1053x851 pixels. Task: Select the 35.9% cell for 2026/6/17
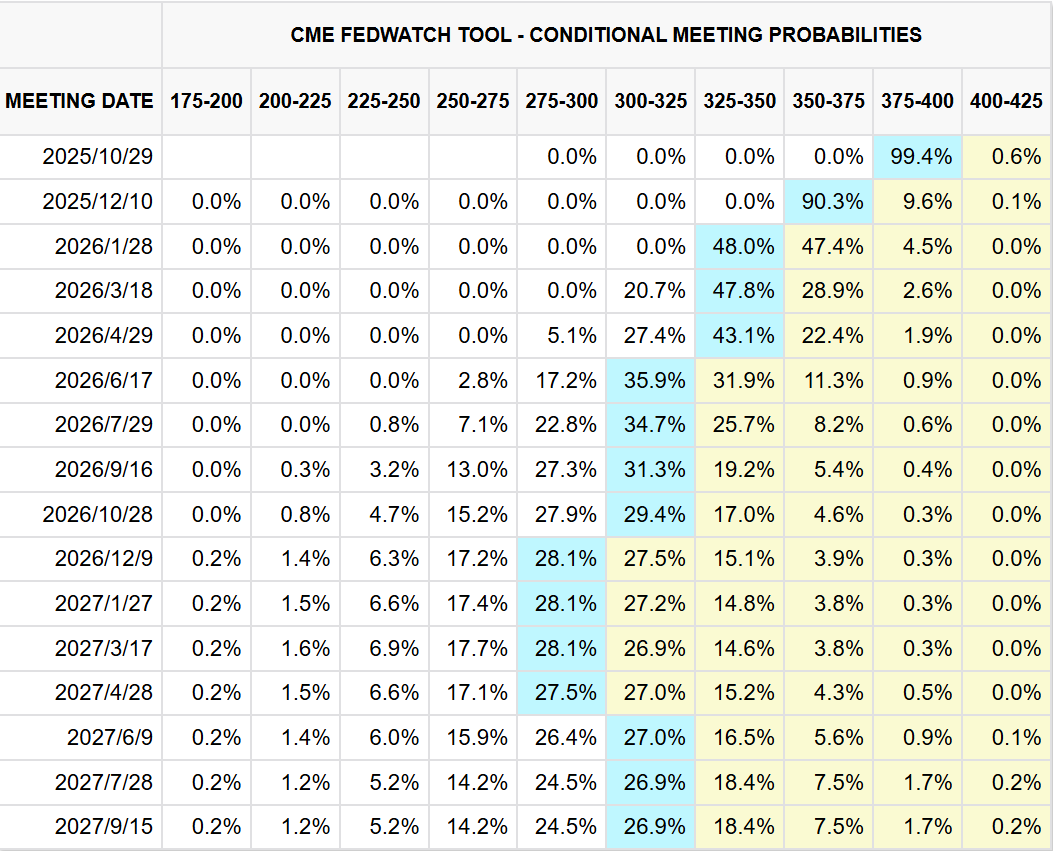click(x=650, y=381)
